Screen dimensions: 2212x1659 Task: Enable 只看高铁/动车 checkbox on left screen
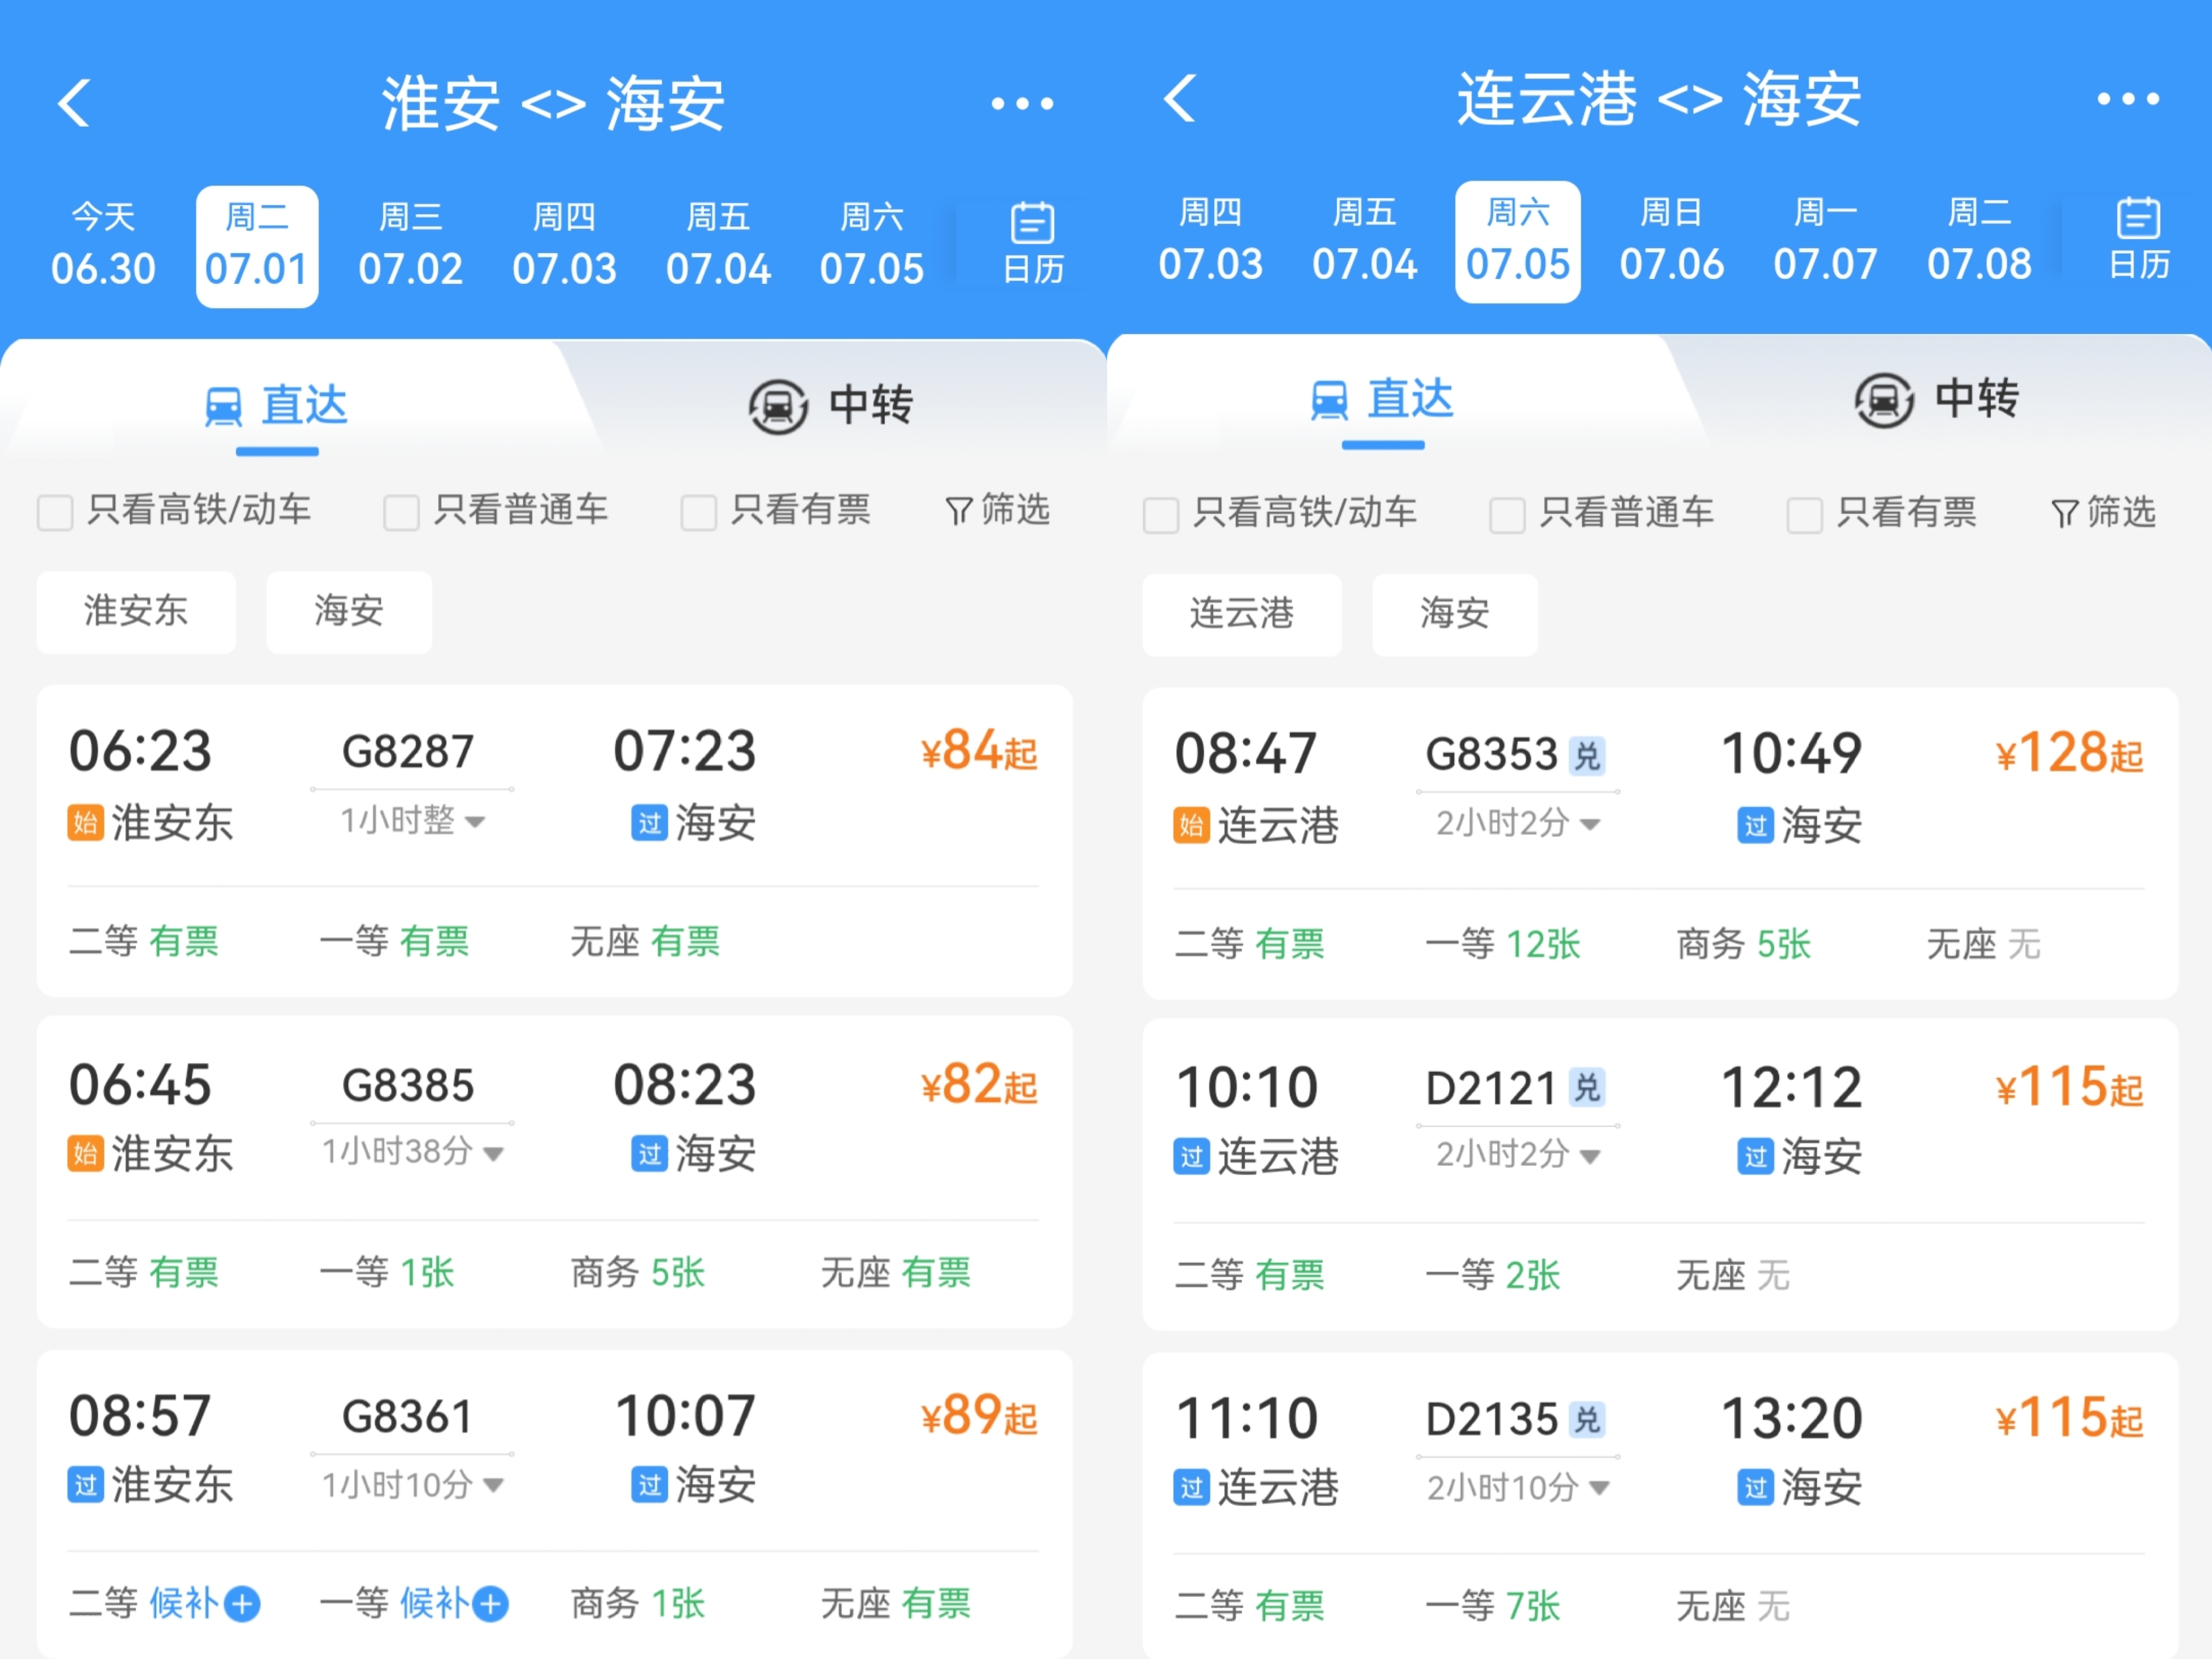[x=55, y=512]
